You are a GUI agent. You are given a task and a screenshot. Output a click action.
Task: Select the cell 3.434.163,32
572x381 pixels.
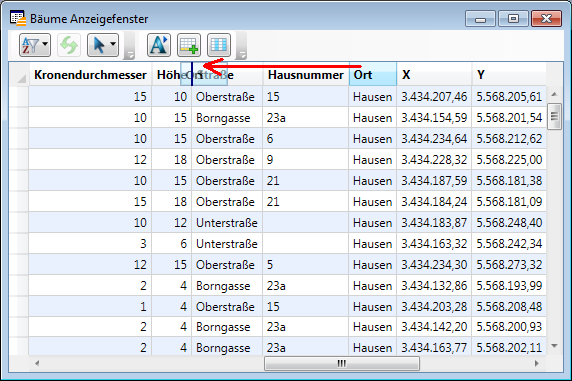434,243
